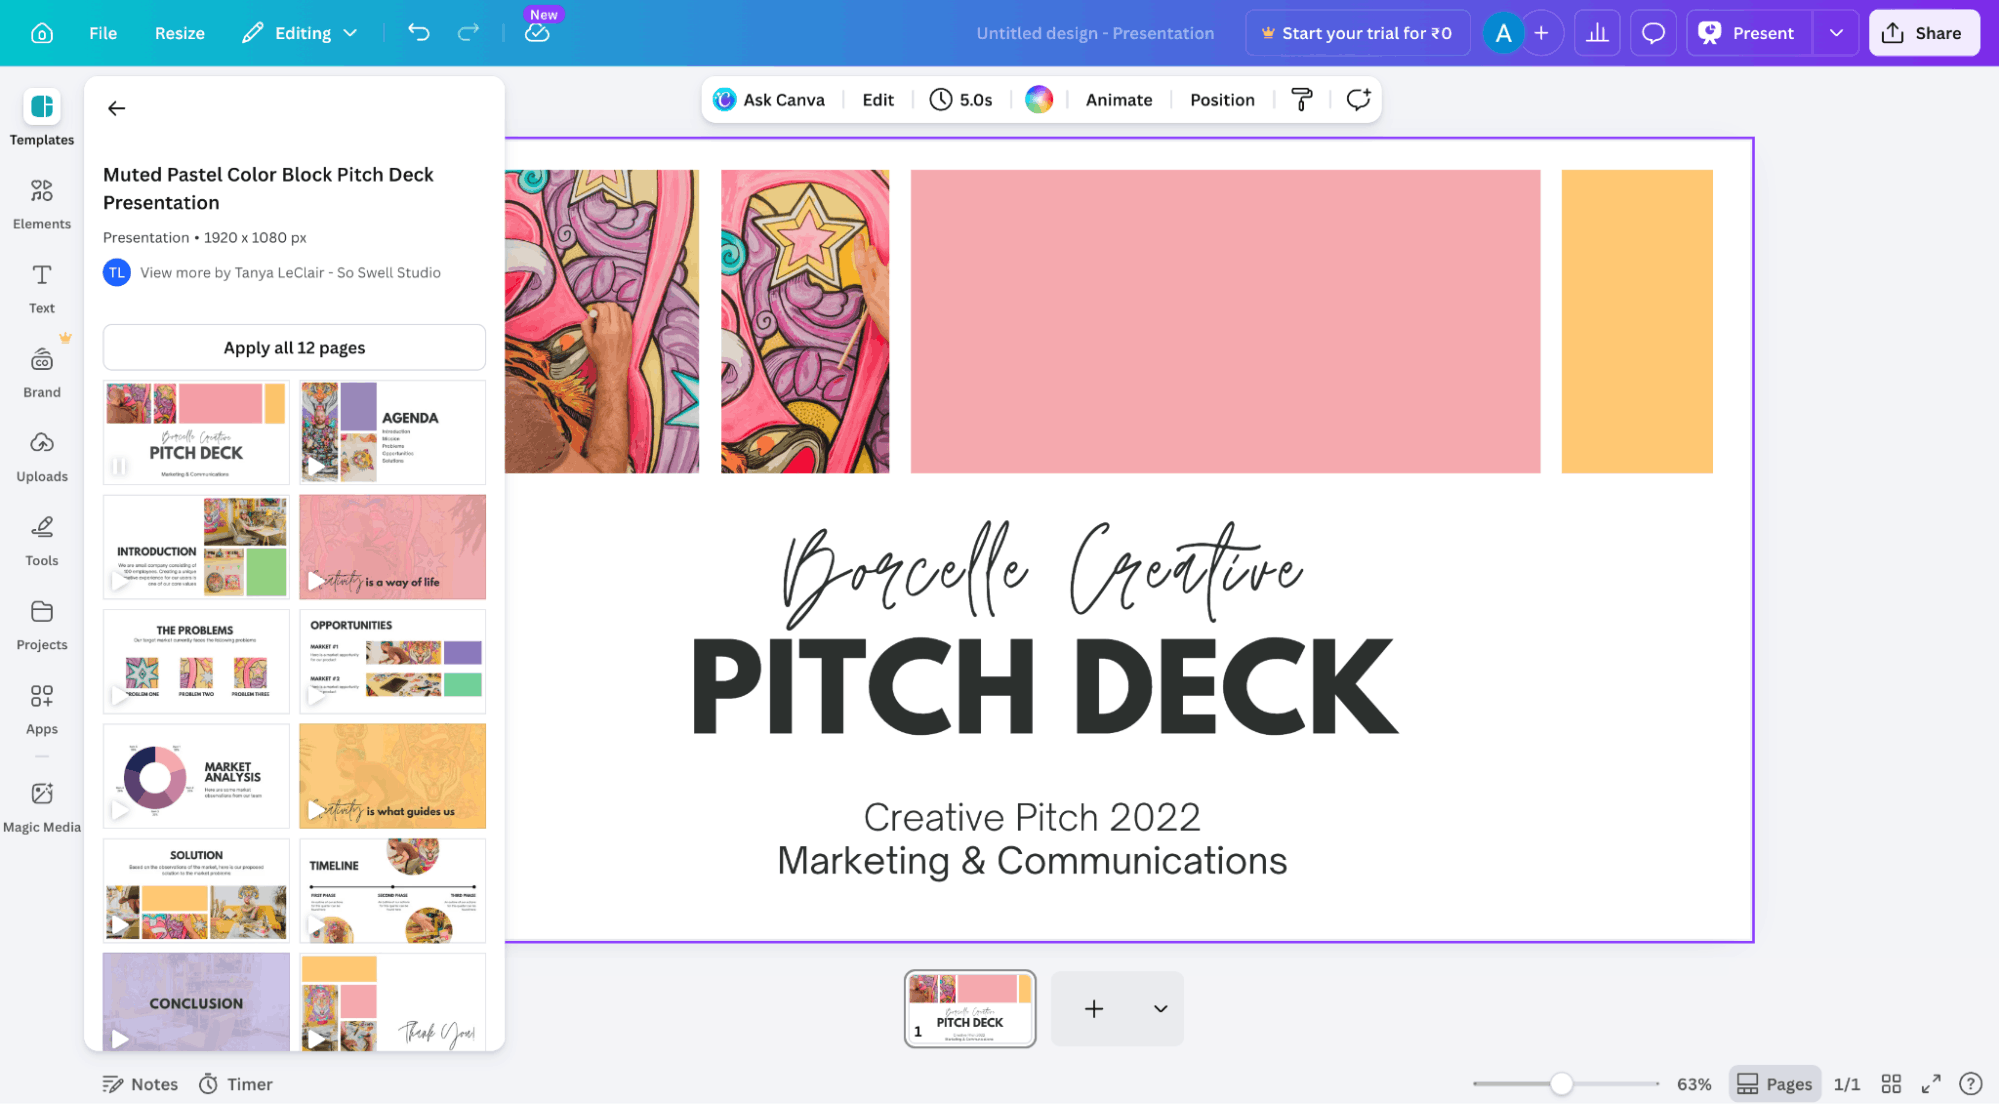Click the undo arrow
The height and width of the screenshot is (1104, 1999).
click(x=418, y=33)
